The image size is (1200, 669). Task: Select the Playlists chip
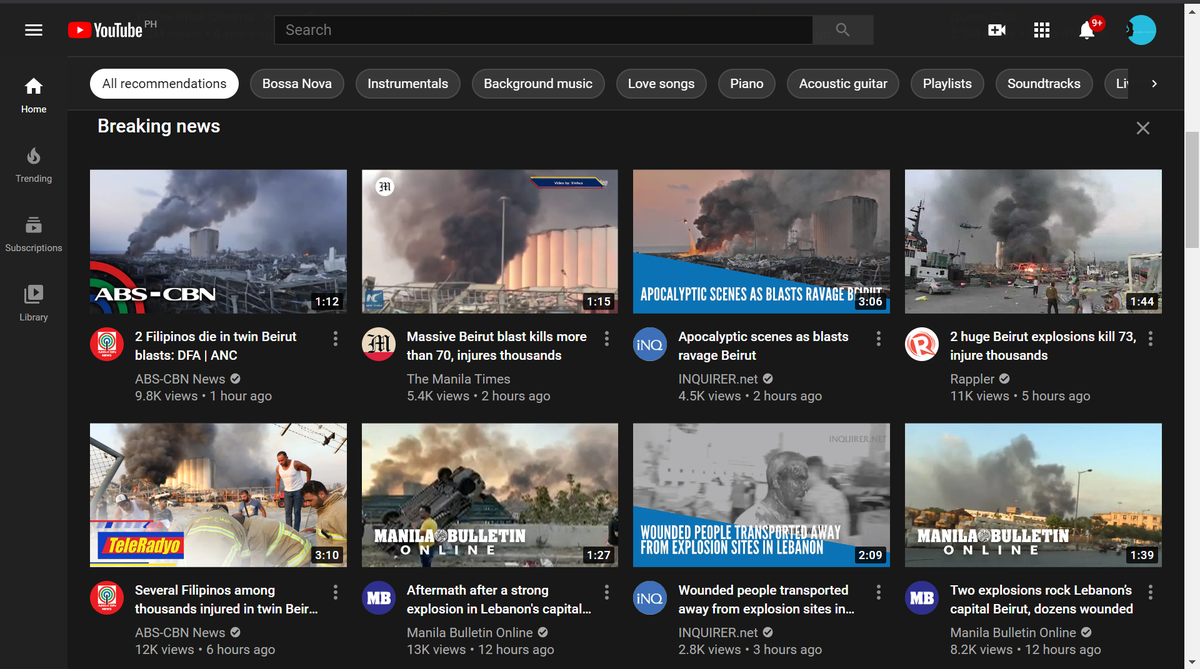[x=947, y=84]
